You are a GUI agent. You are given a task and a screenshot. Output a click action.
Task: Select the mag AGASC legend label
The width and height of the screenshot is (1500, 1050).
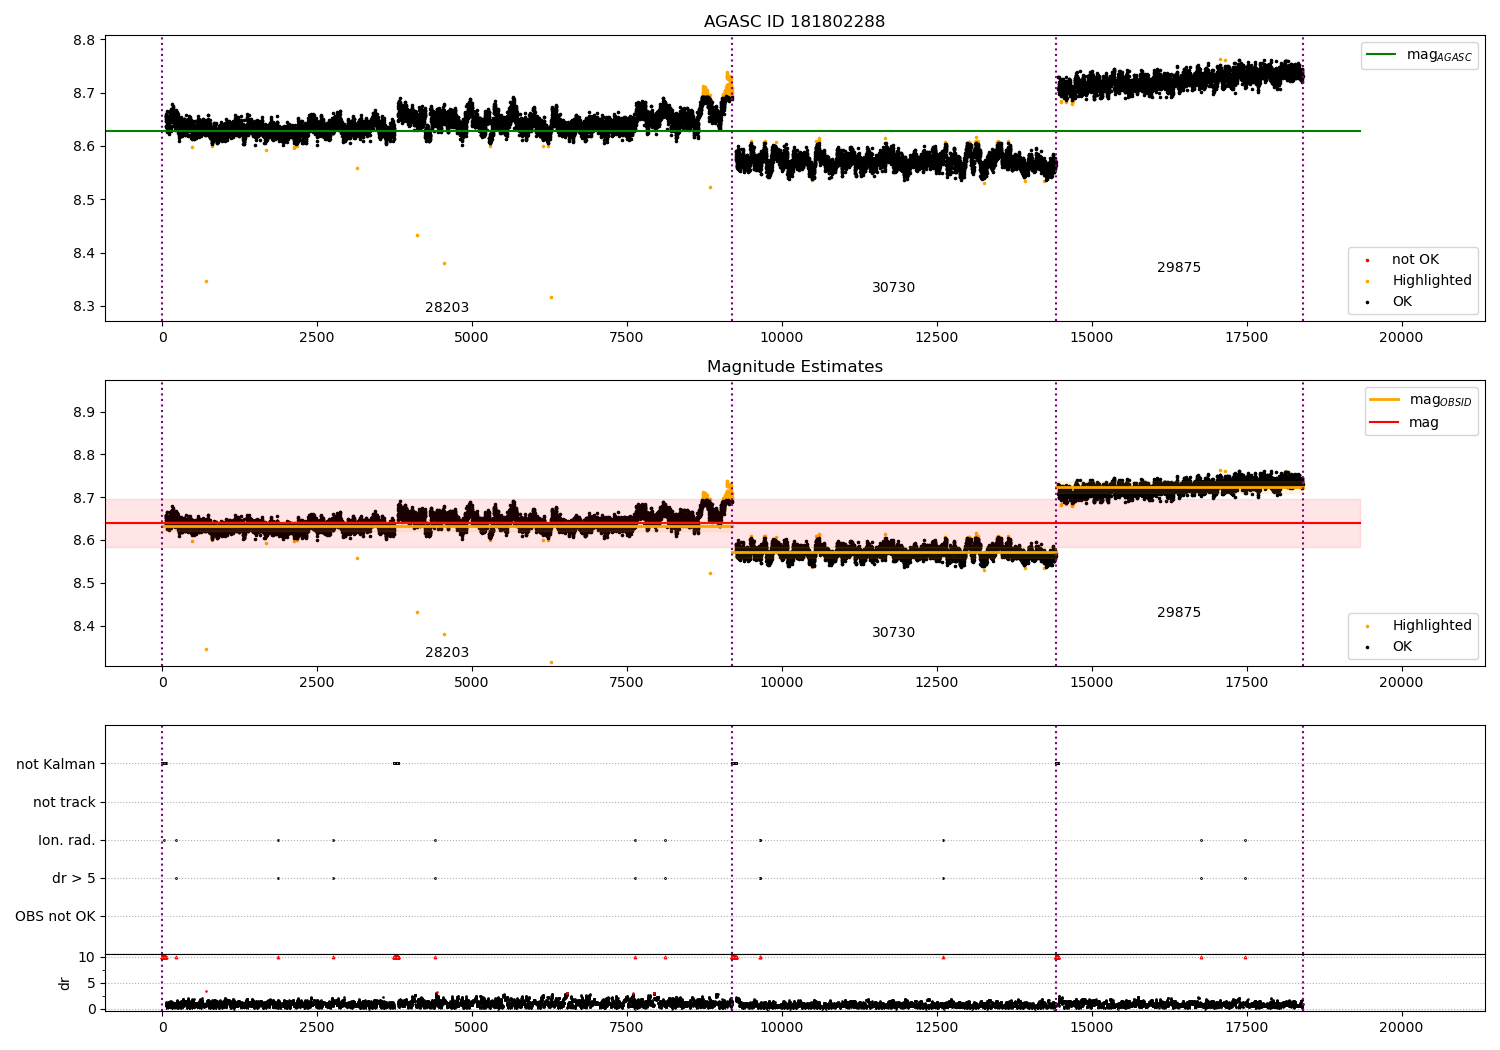1439,55
